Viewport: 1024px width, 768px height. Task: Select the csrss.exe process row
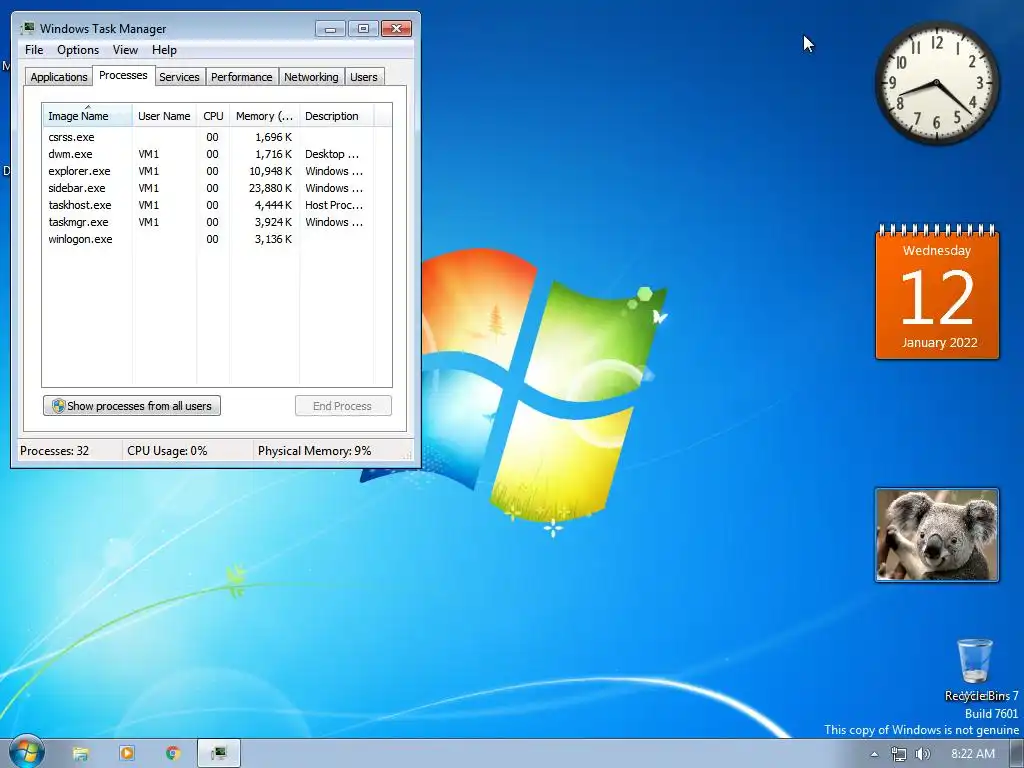coord(208,137)
